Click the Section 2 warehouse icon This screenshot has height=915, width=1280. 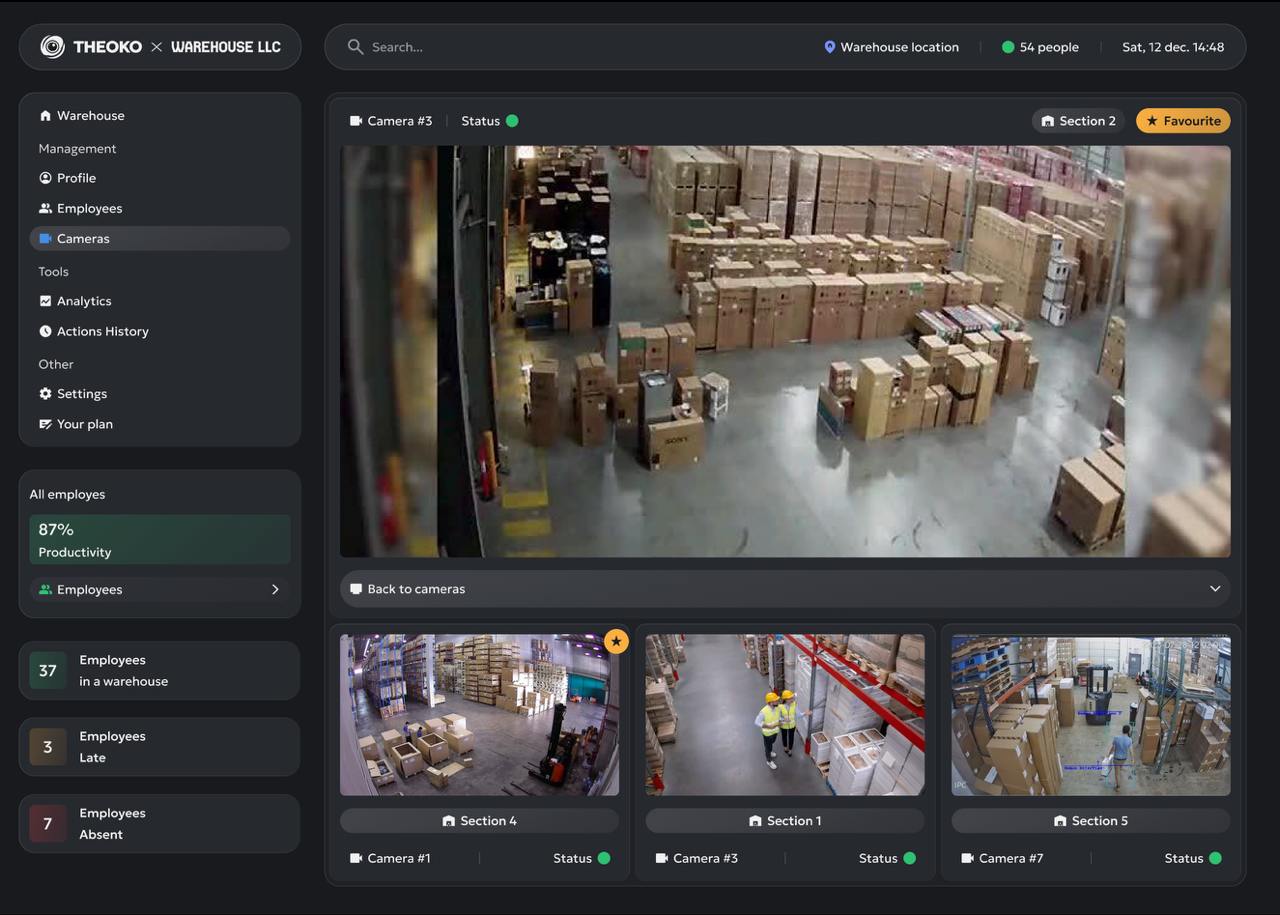coord(1047,121)
